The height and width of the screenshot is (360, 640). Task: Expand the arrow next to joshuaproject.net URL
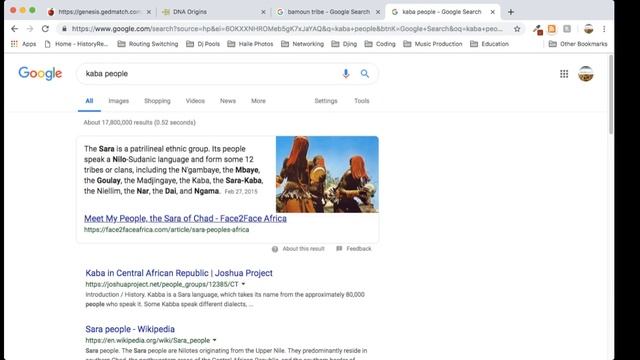pos(243,284)
